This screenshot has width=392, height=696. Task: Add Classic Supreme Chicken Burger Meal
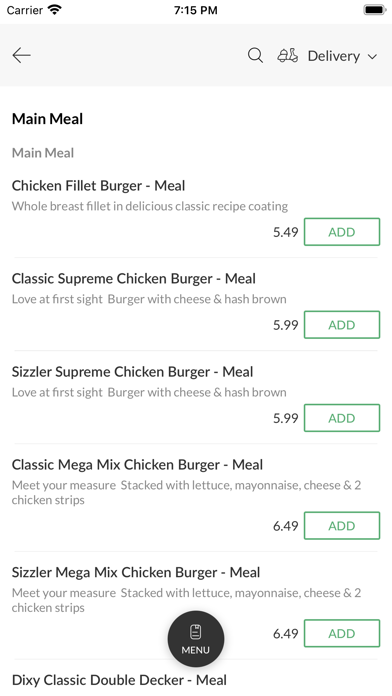342,325
